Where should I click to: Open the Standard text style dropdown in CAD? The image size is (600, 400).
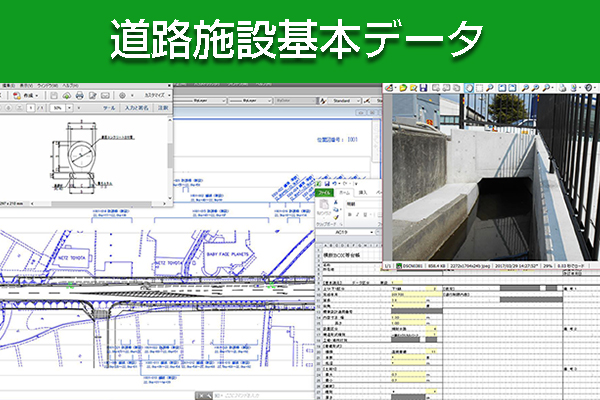[344, 101]
